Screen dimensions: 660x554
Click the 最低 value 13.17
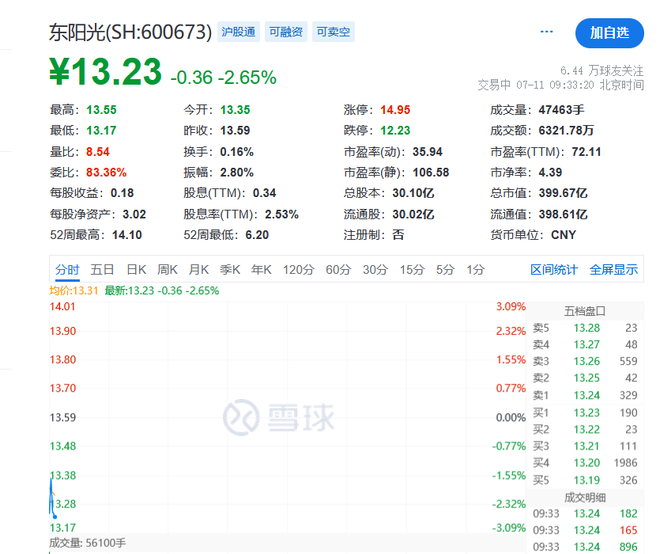[101, 131]
